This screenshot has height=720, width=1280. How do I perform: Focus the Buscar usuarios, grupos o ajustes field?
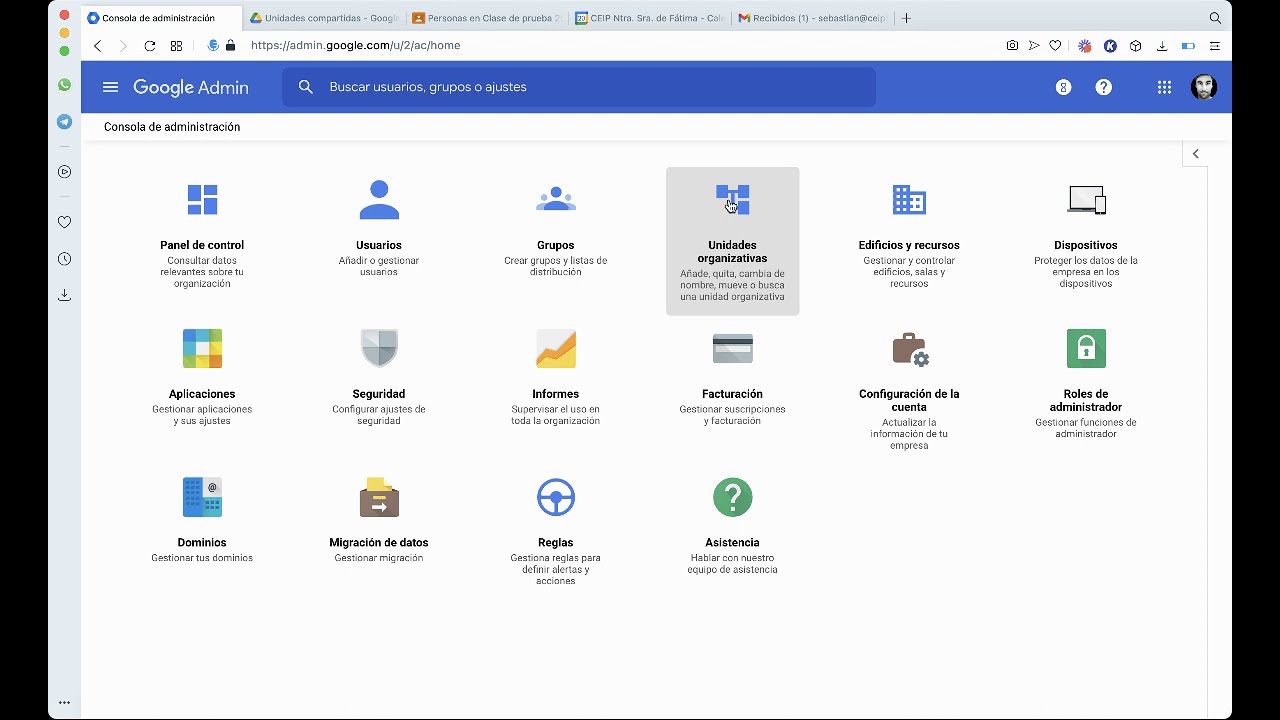coord(579,87)
